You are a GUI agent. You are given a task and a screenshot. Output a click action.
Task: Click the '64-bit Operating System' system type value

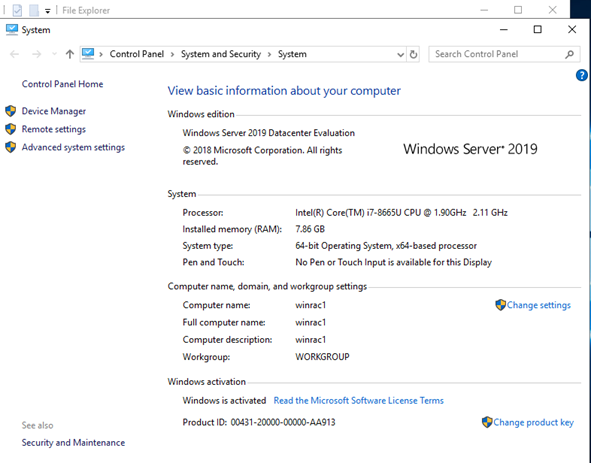(x=386, y=246)
